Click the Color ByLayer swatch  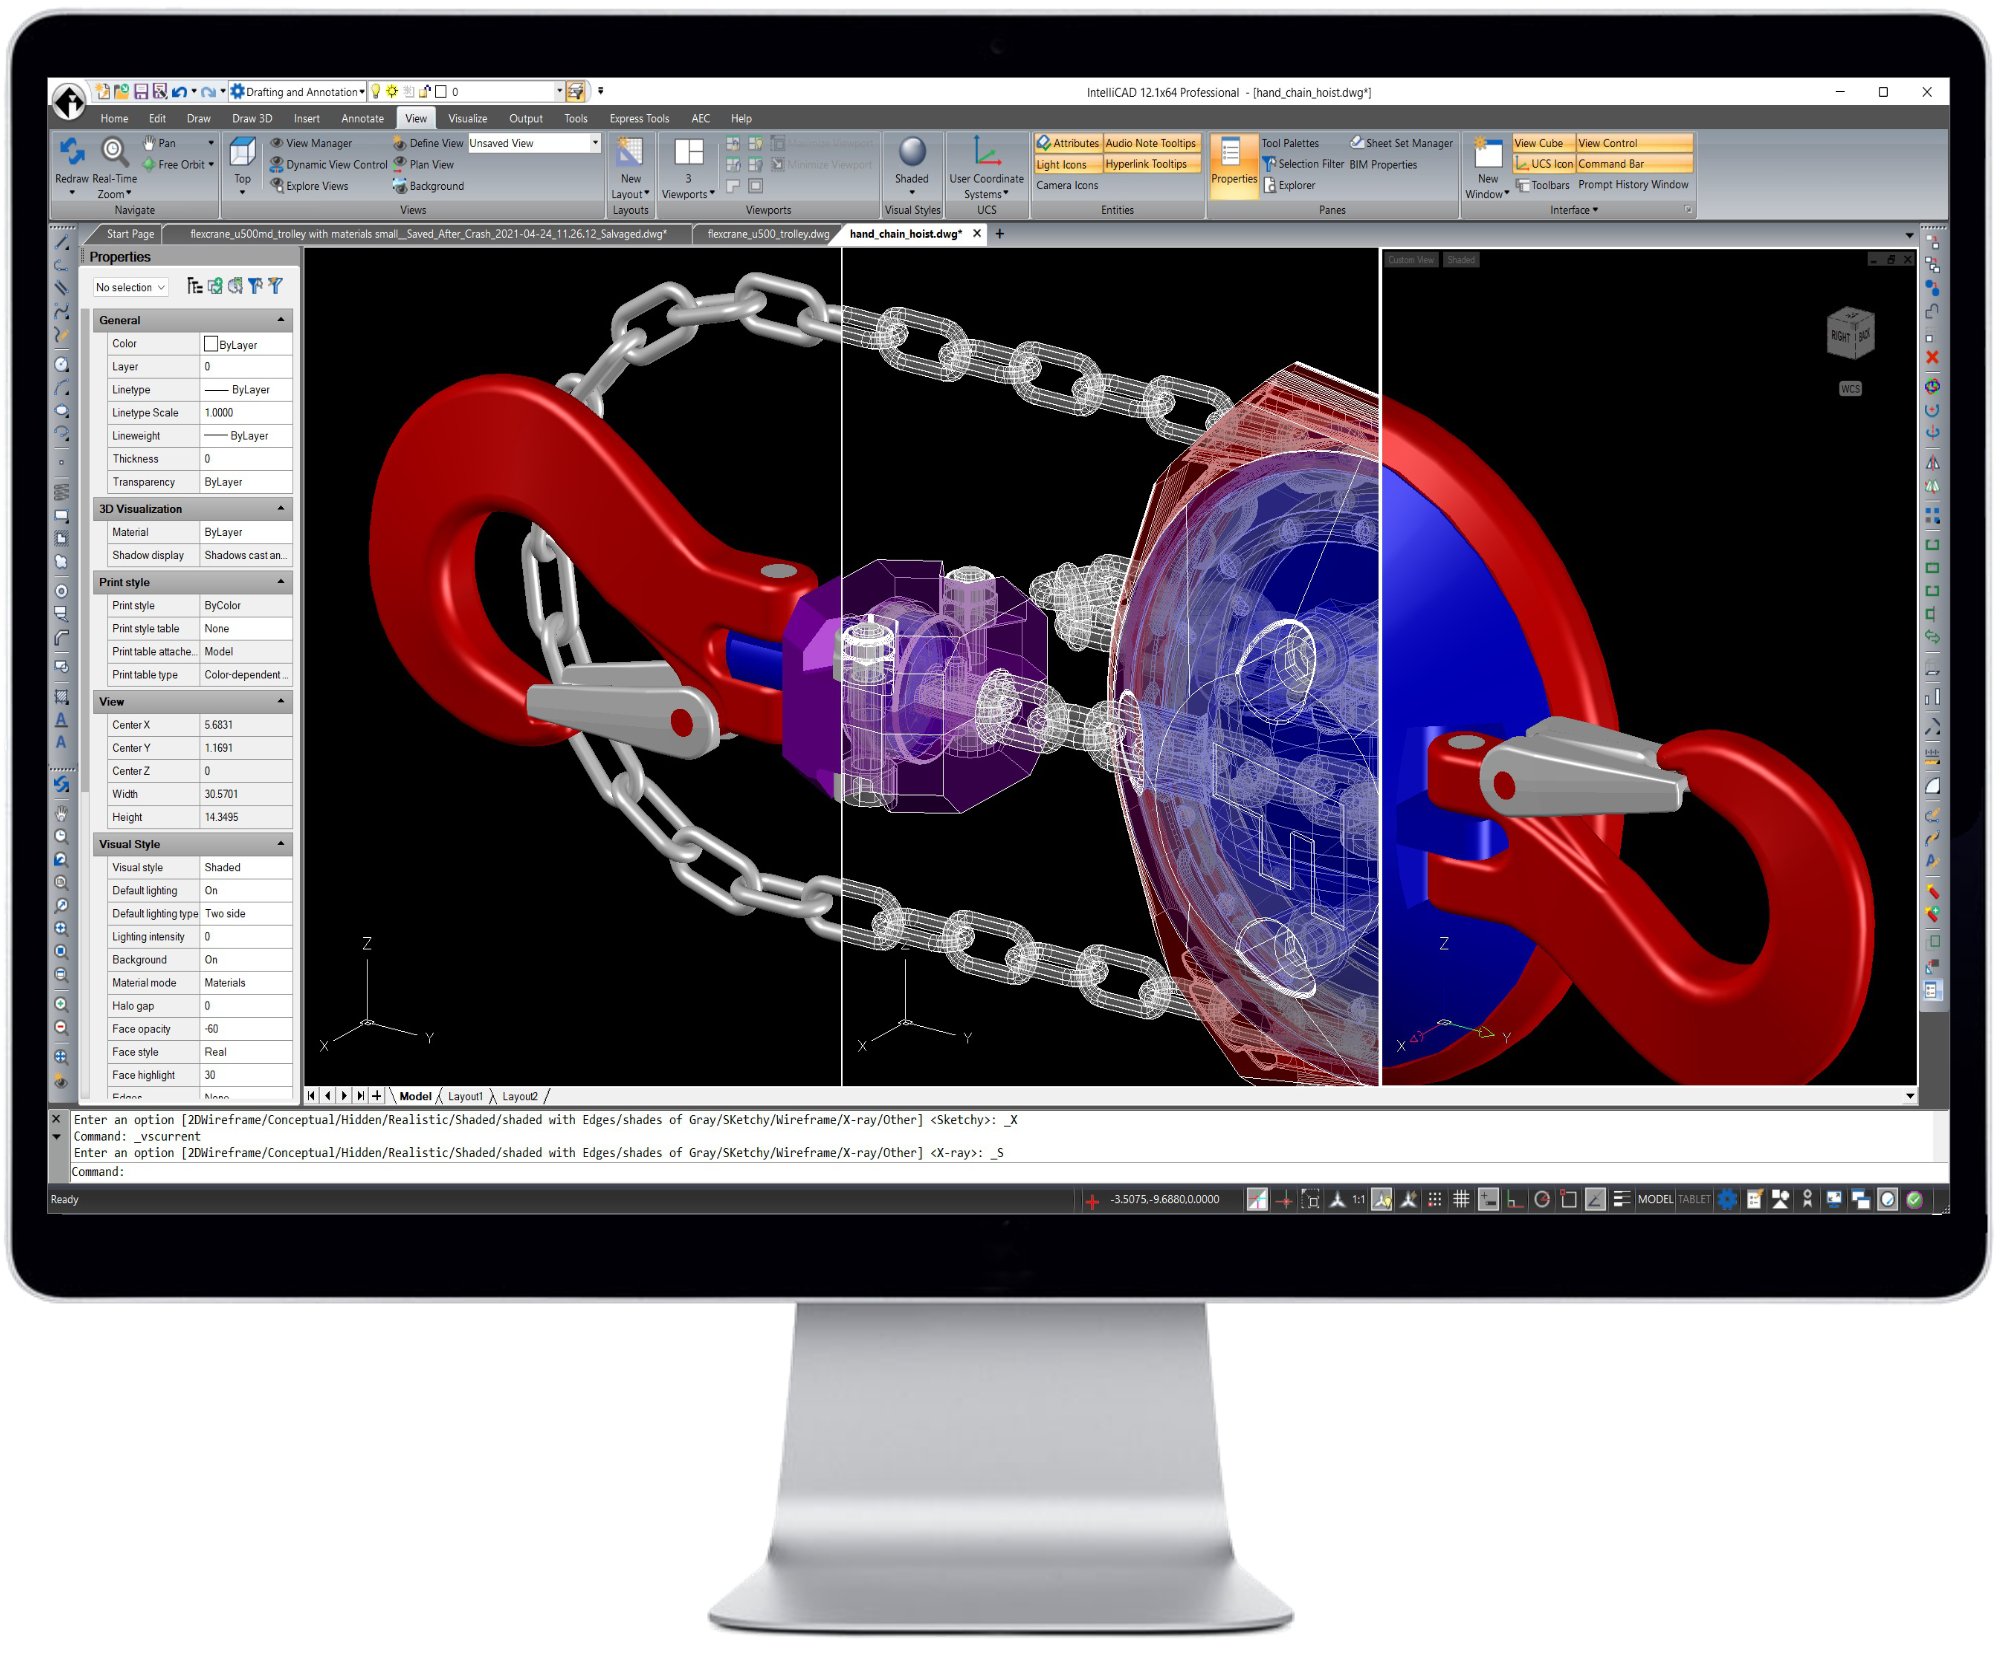pos(211,343)
